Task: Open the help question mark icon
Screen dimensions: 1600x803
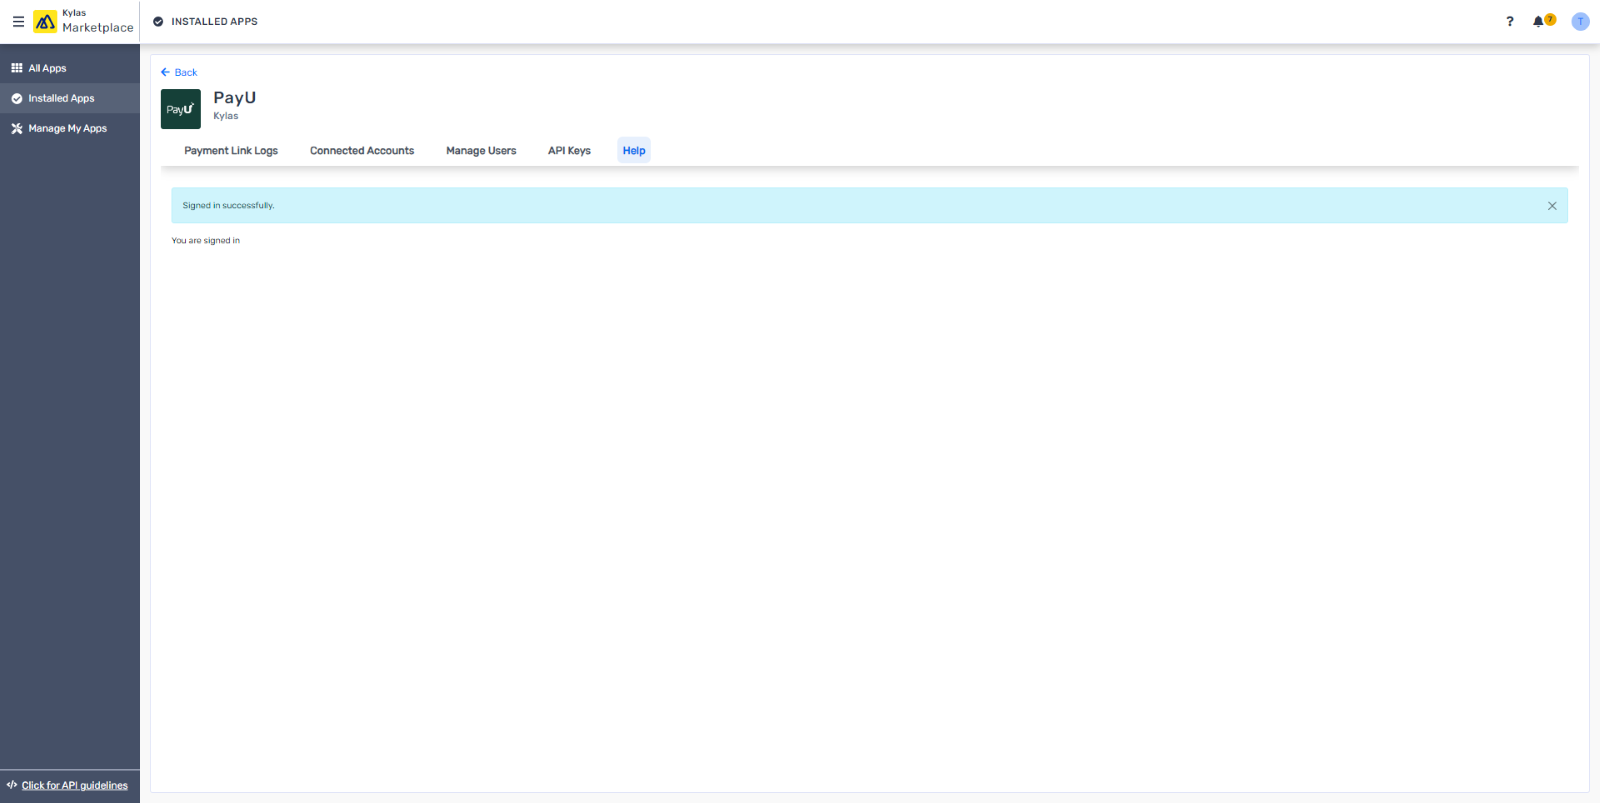Action: tap(1510, 21)
